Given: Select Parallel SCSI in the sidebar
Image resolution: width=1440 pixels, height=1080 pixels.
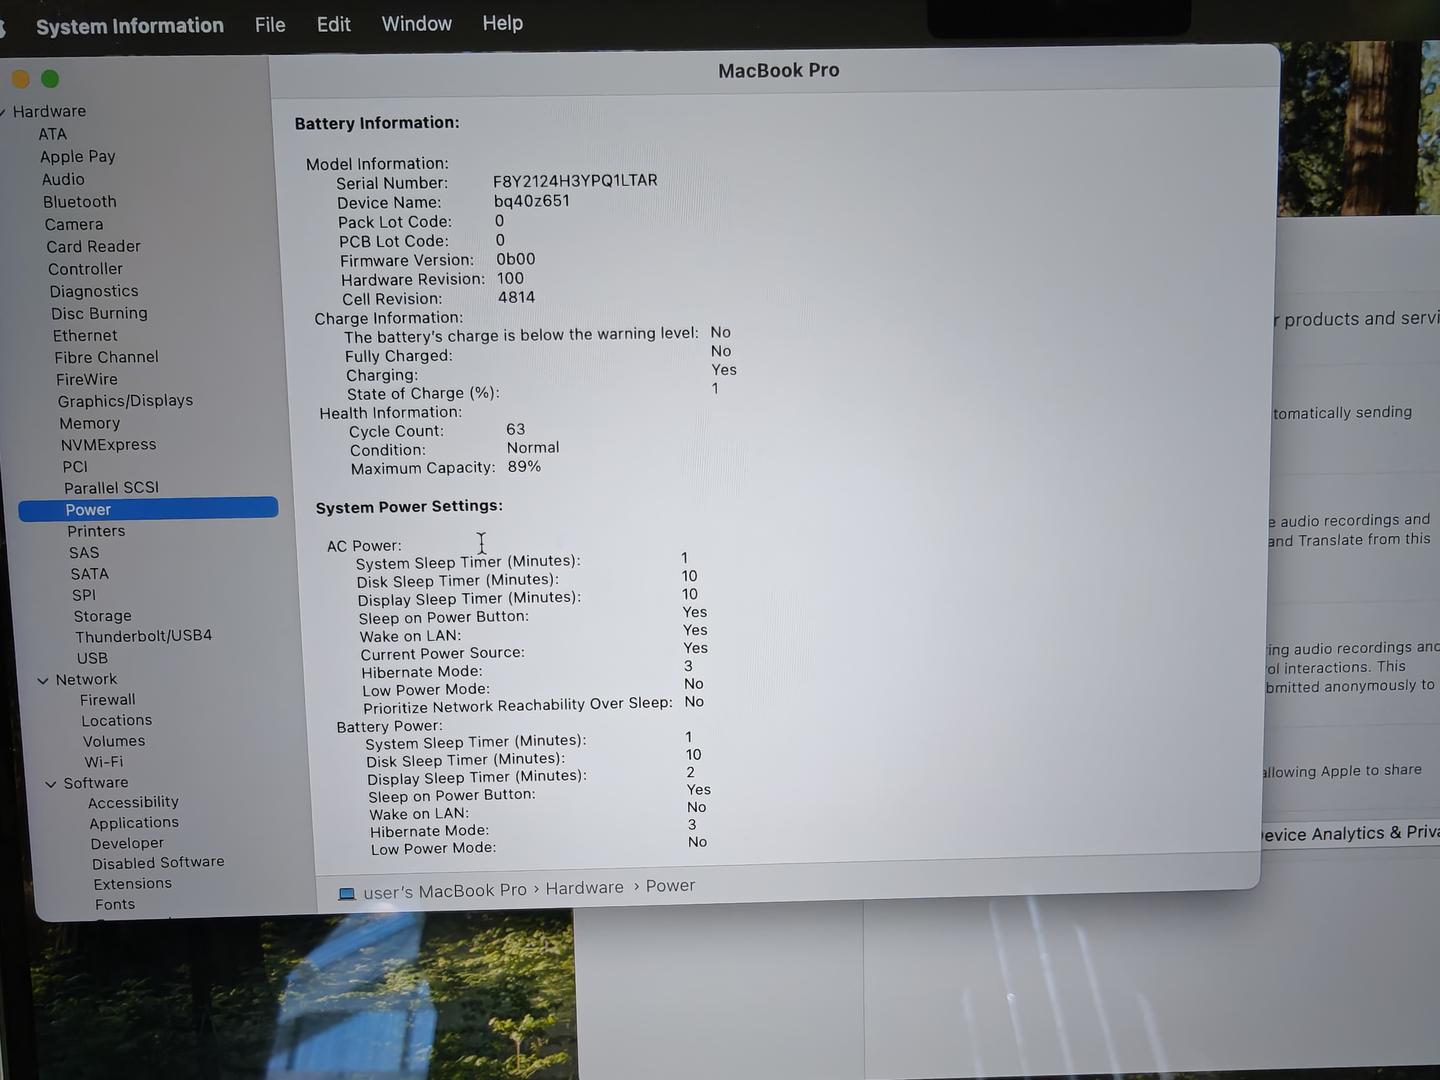Looking at the screenshot, I should click(111, 488).
